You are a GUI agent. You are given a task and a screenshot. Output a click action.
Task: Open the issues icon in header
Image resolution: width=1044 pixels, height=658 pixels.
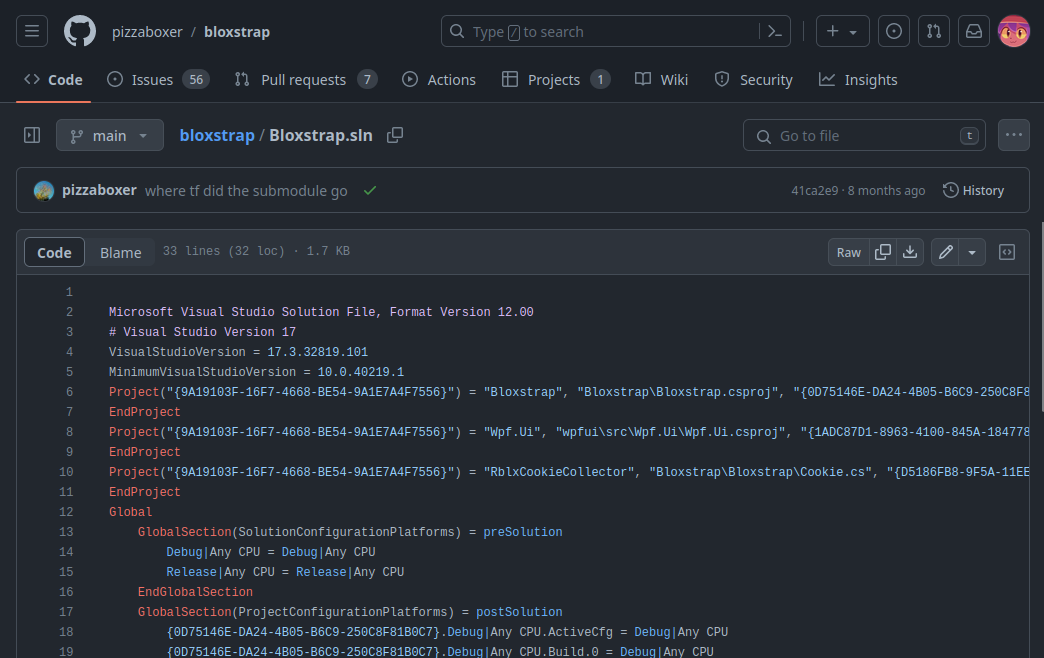[x=894, y=32]
